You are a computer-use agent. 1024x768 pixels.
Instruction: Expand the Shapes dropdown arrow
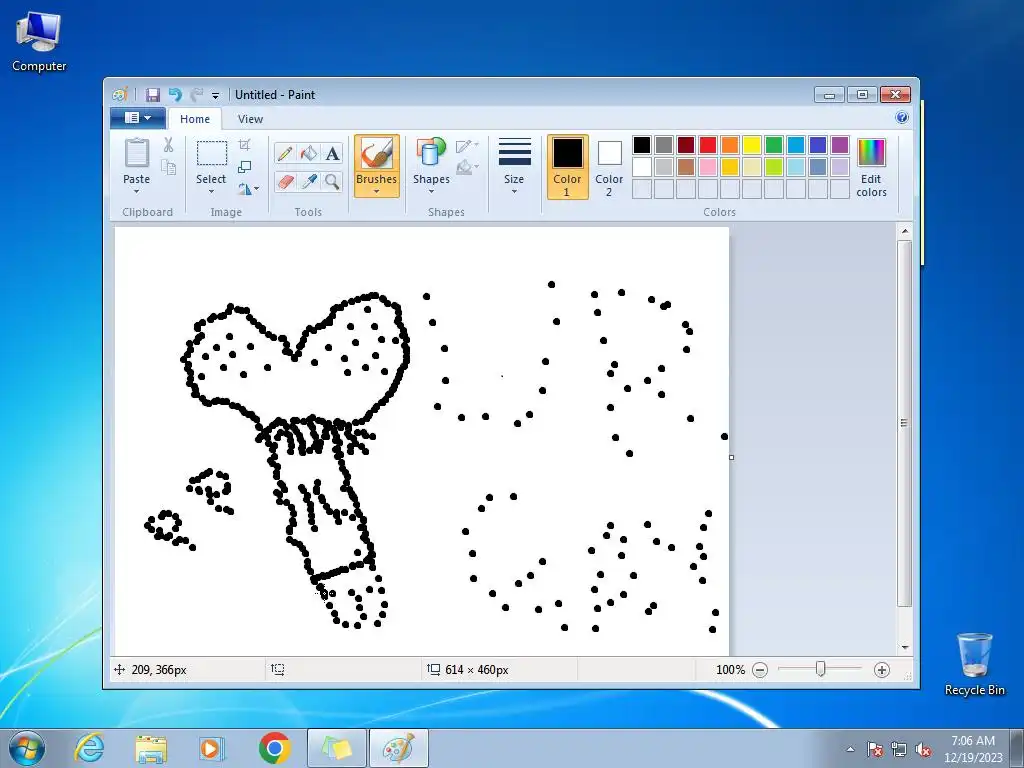(x=431, y=191)
